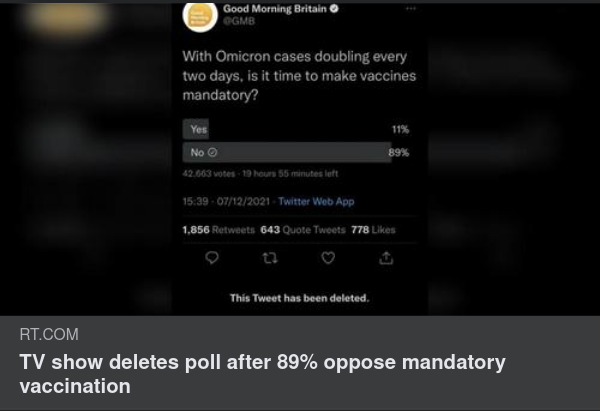Click the retweet arrows icon
The image size is (600, 411).
tap(268, 258)
